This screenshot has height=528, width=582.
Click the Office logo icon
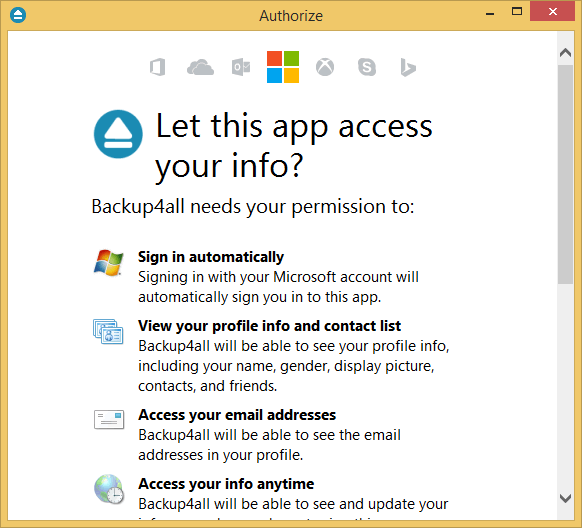pos(158,67)
